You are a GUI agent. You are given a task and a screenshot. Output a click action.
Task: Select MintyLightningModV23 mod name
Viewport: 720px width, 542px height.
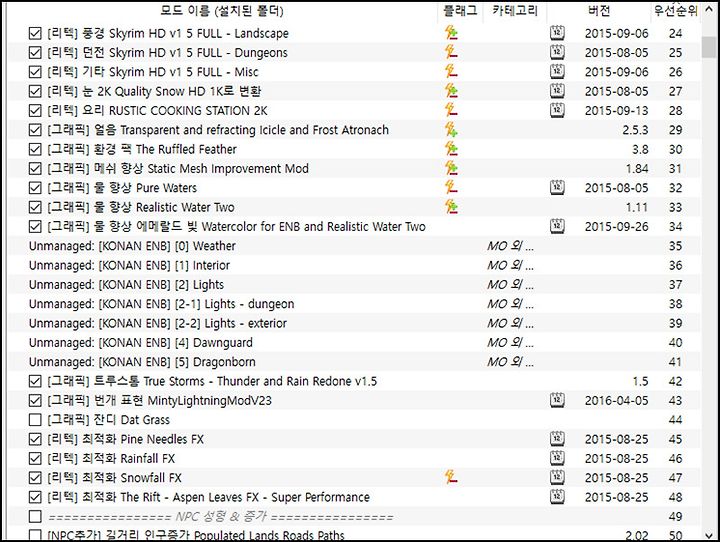[159, 401]
